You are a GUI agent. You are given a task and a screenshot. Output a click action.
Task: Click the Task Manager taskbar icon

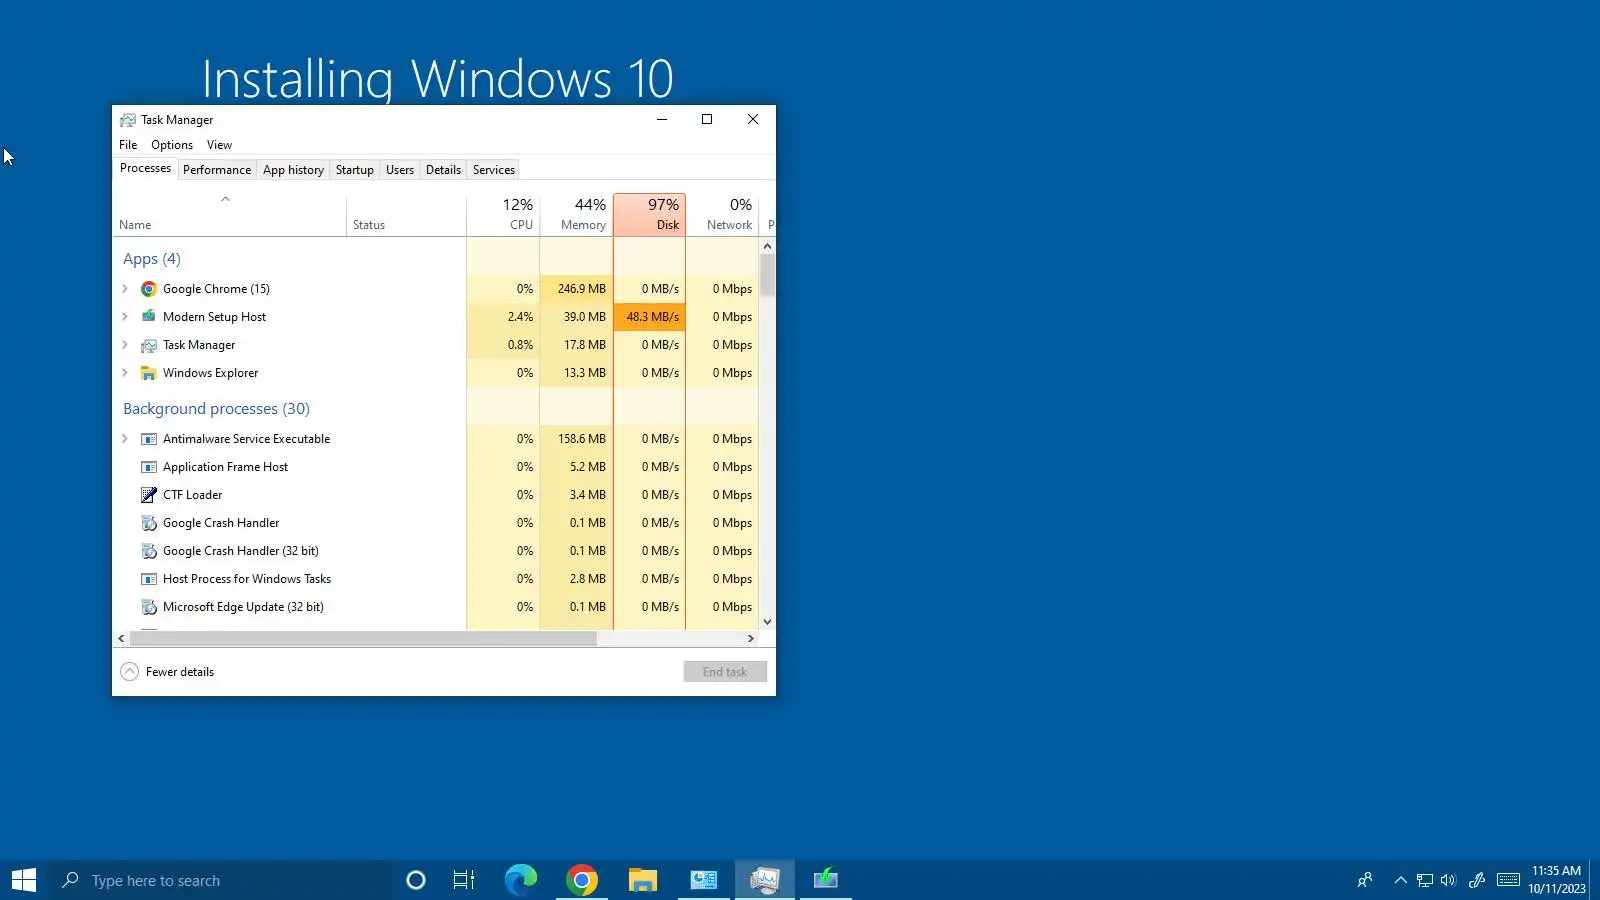point(765,880)
